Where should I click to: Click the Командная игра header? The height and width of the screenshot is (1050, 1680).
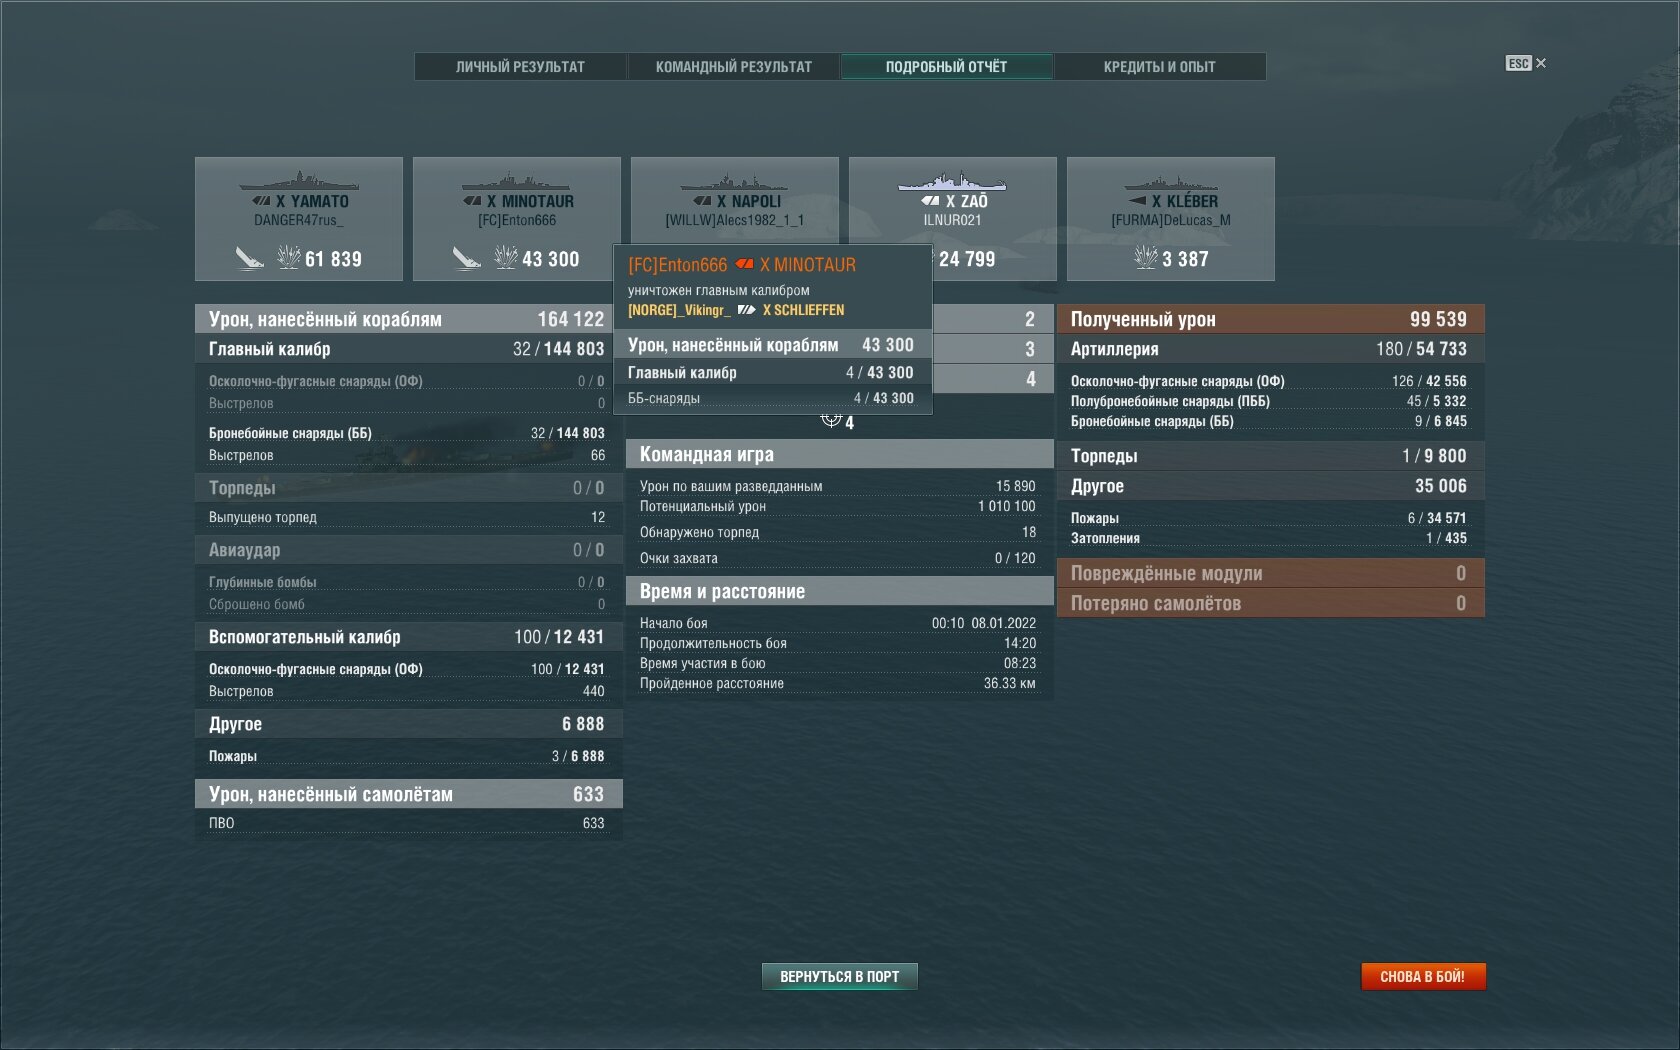(x=840, y=454)
